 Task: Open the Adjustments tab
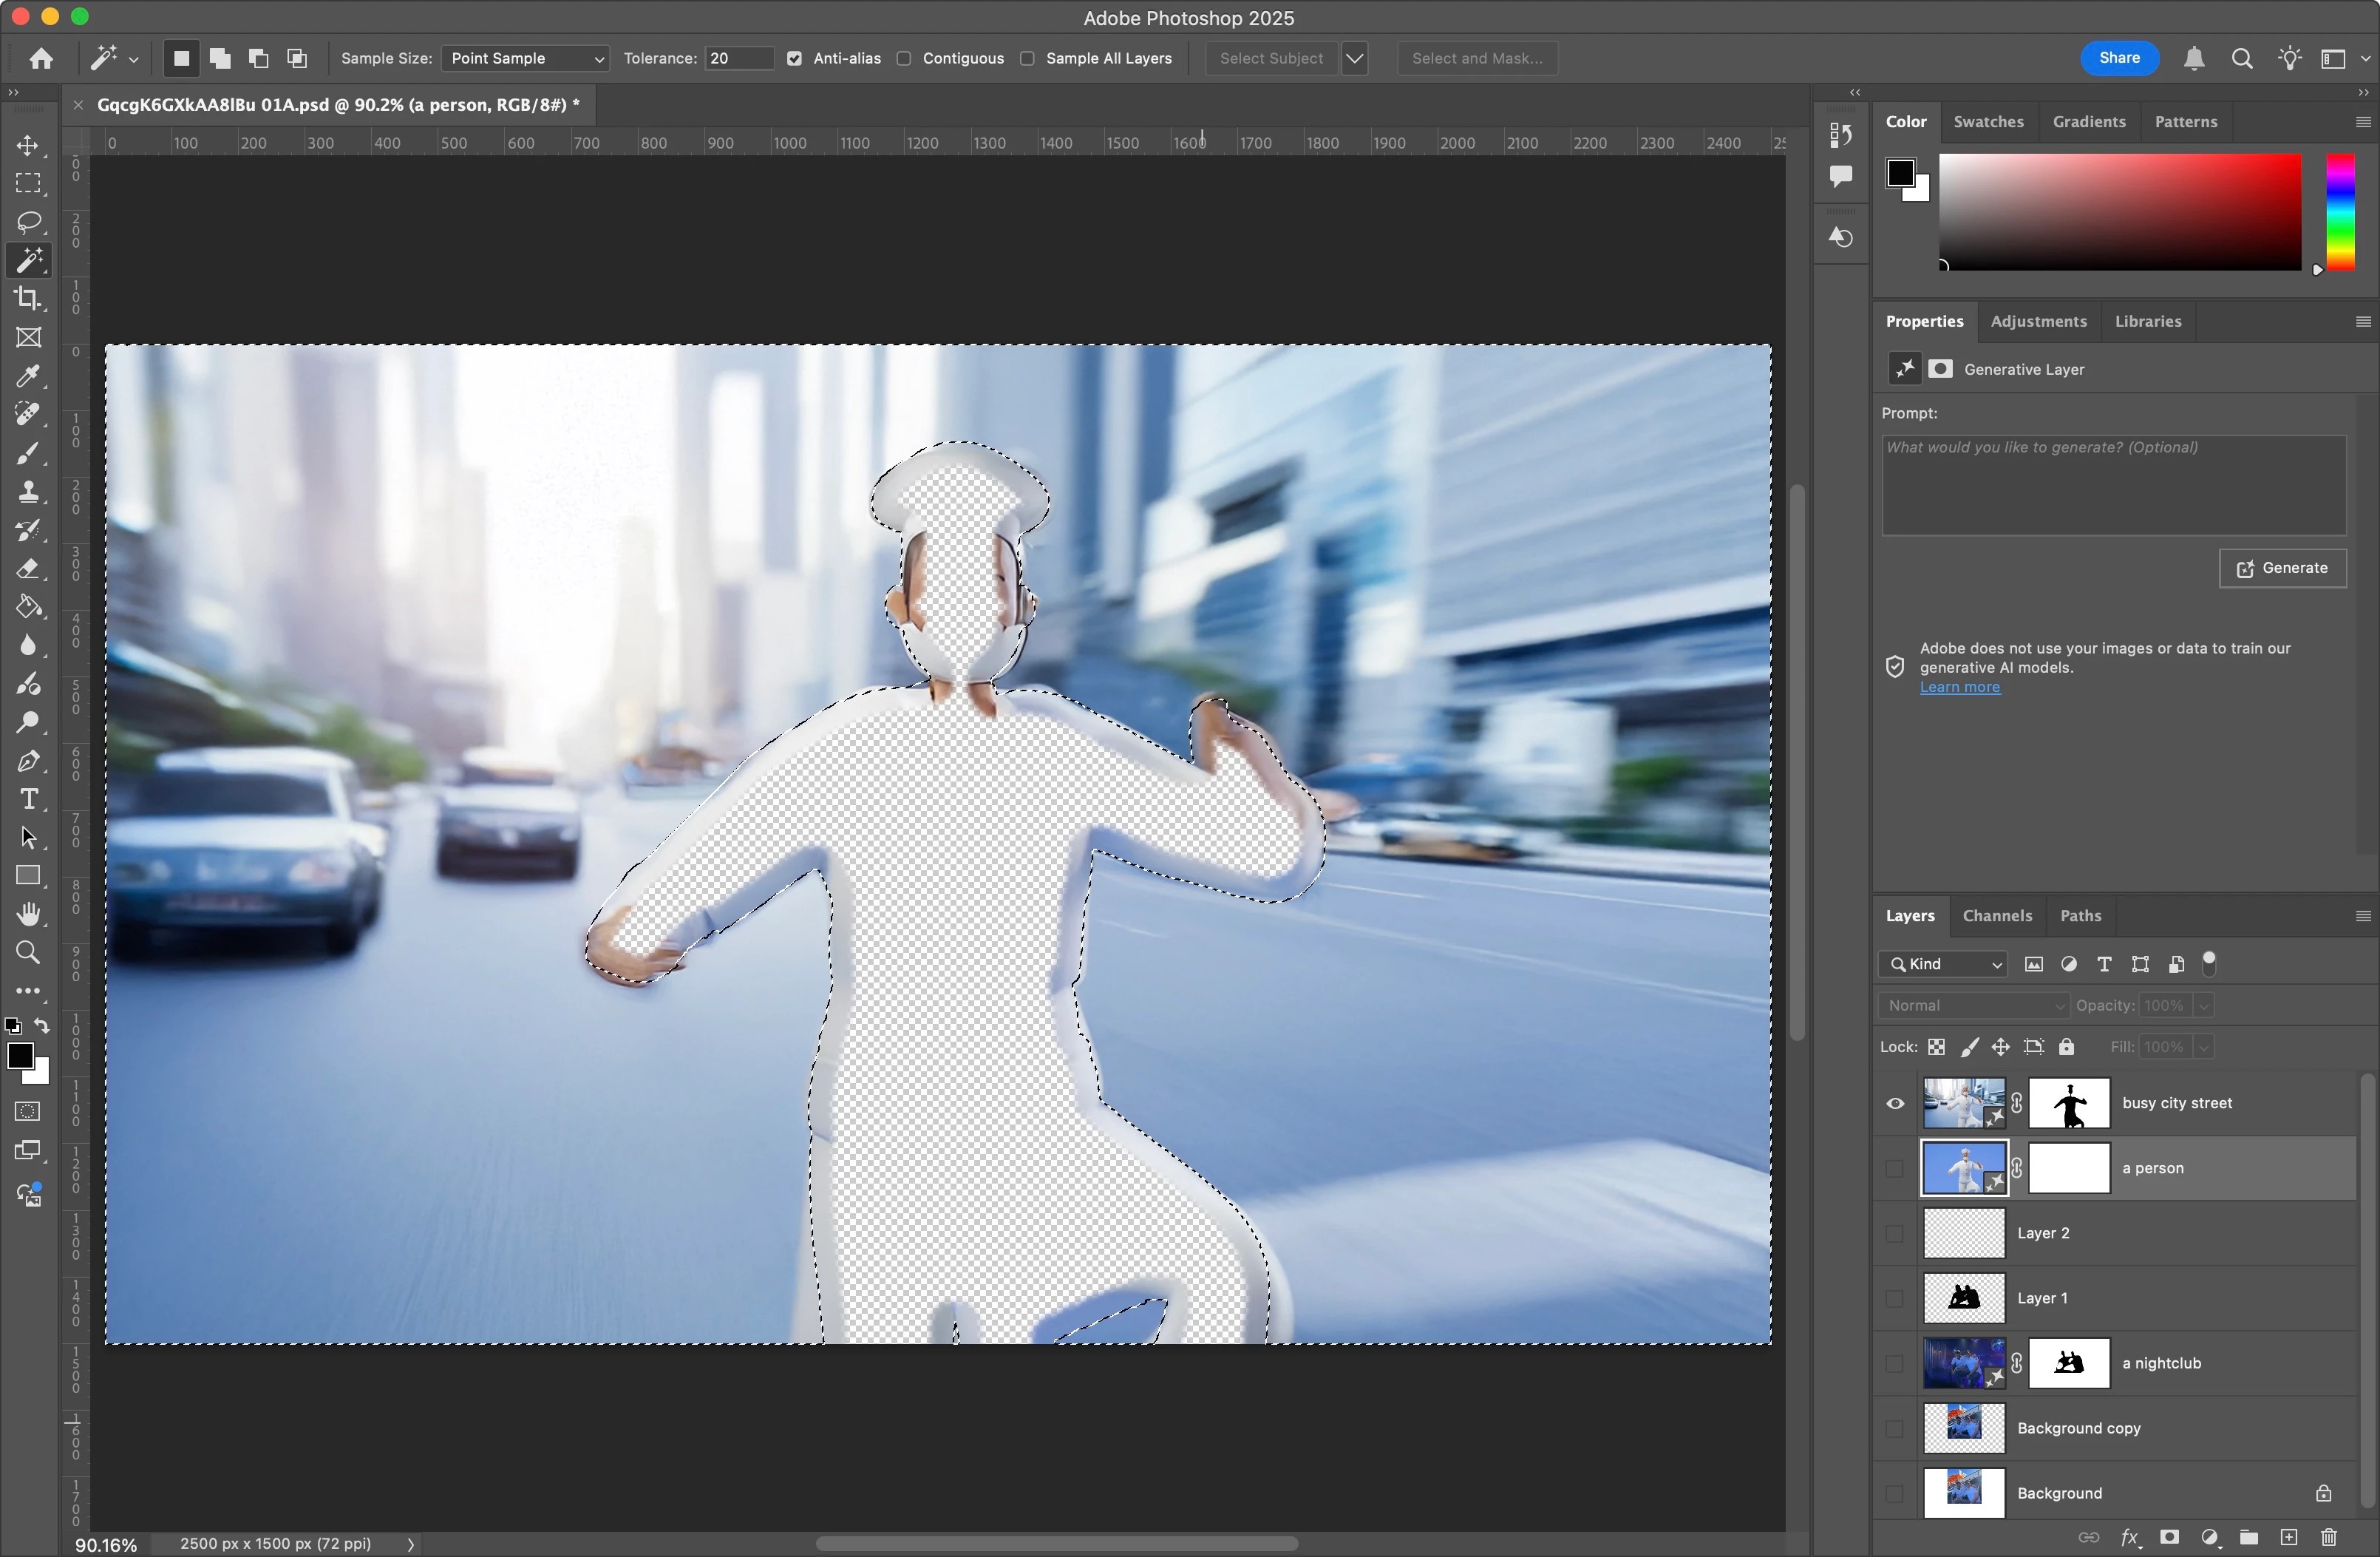point(2038,321)
